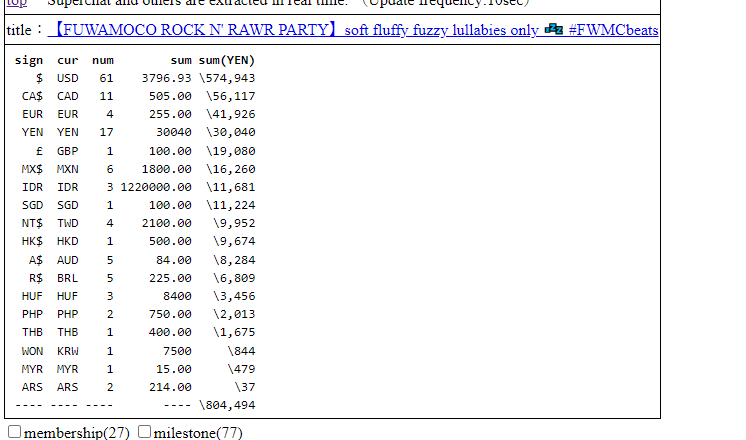The image size is (746, 440).
Task: Select the SGD yen value \11,224
Action: tap(231, 205)
